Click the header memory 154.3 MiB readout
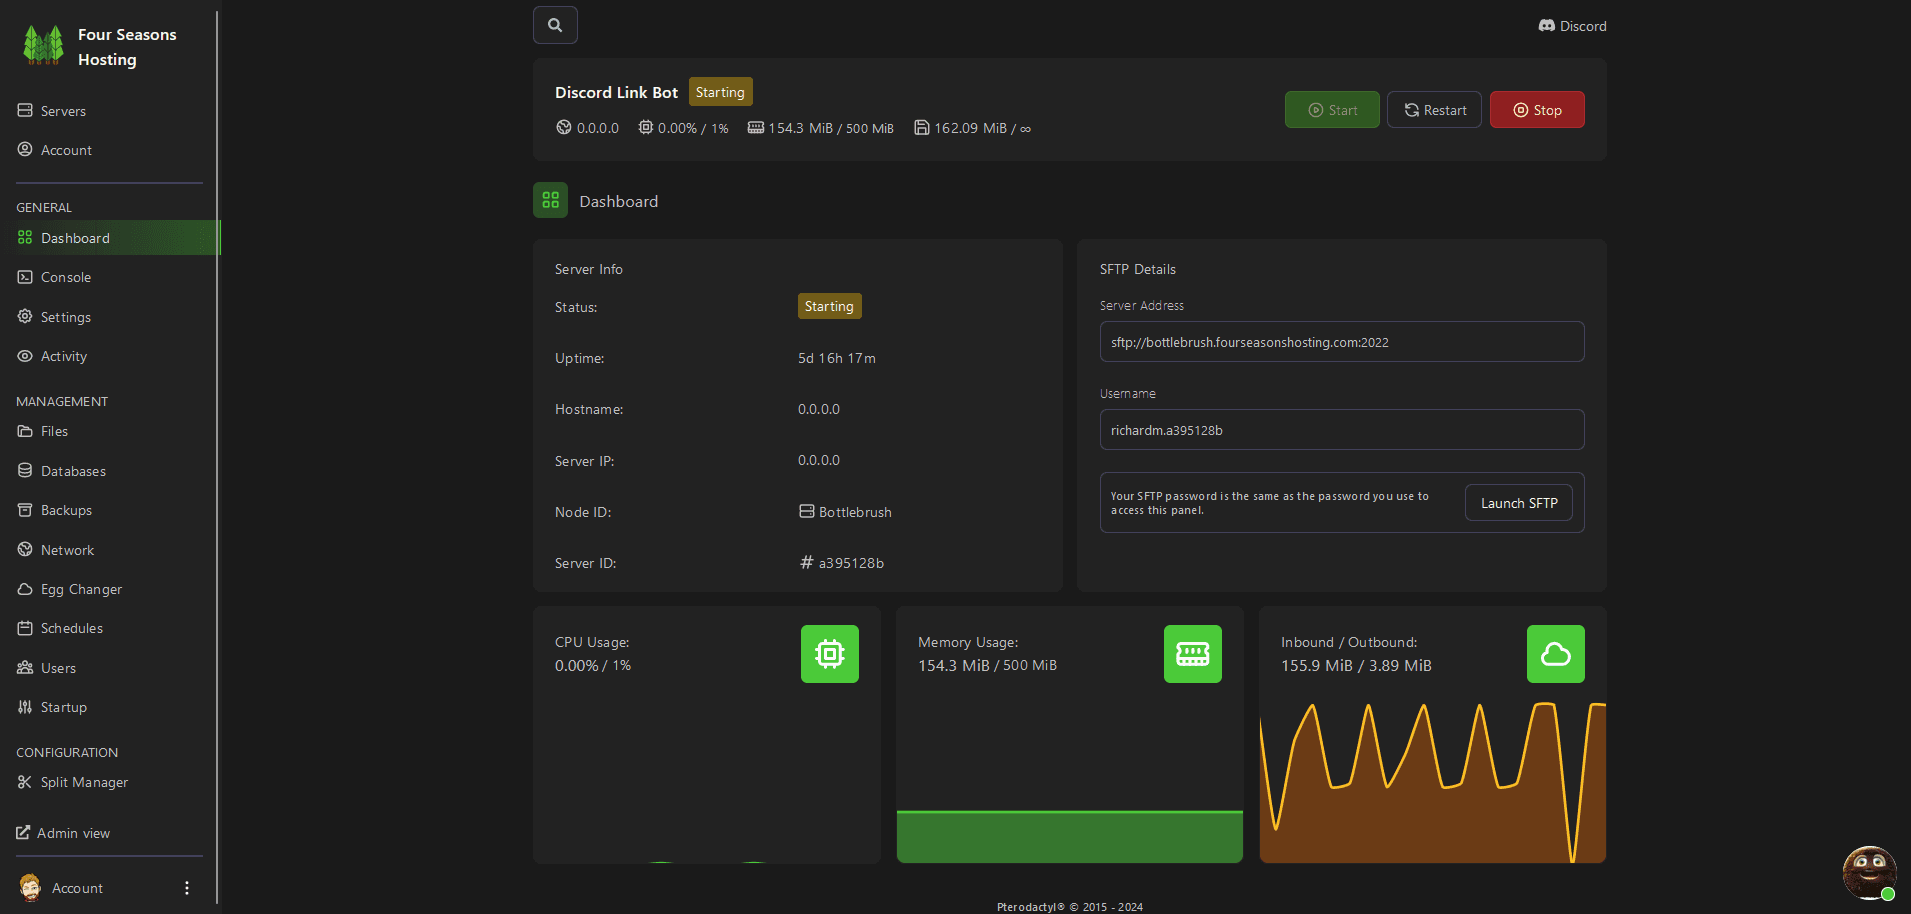 820,128
